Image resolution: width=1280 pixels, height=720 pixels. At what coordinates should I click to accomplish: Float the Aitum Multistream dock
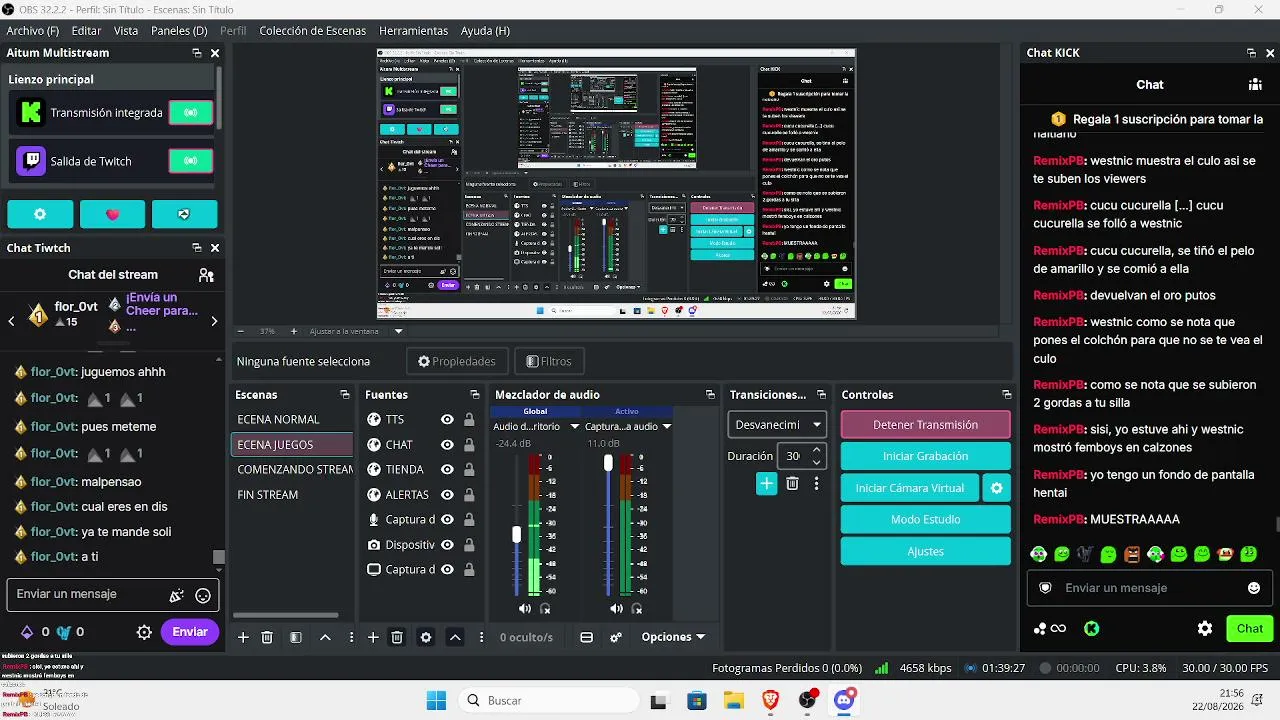[197, 53]
